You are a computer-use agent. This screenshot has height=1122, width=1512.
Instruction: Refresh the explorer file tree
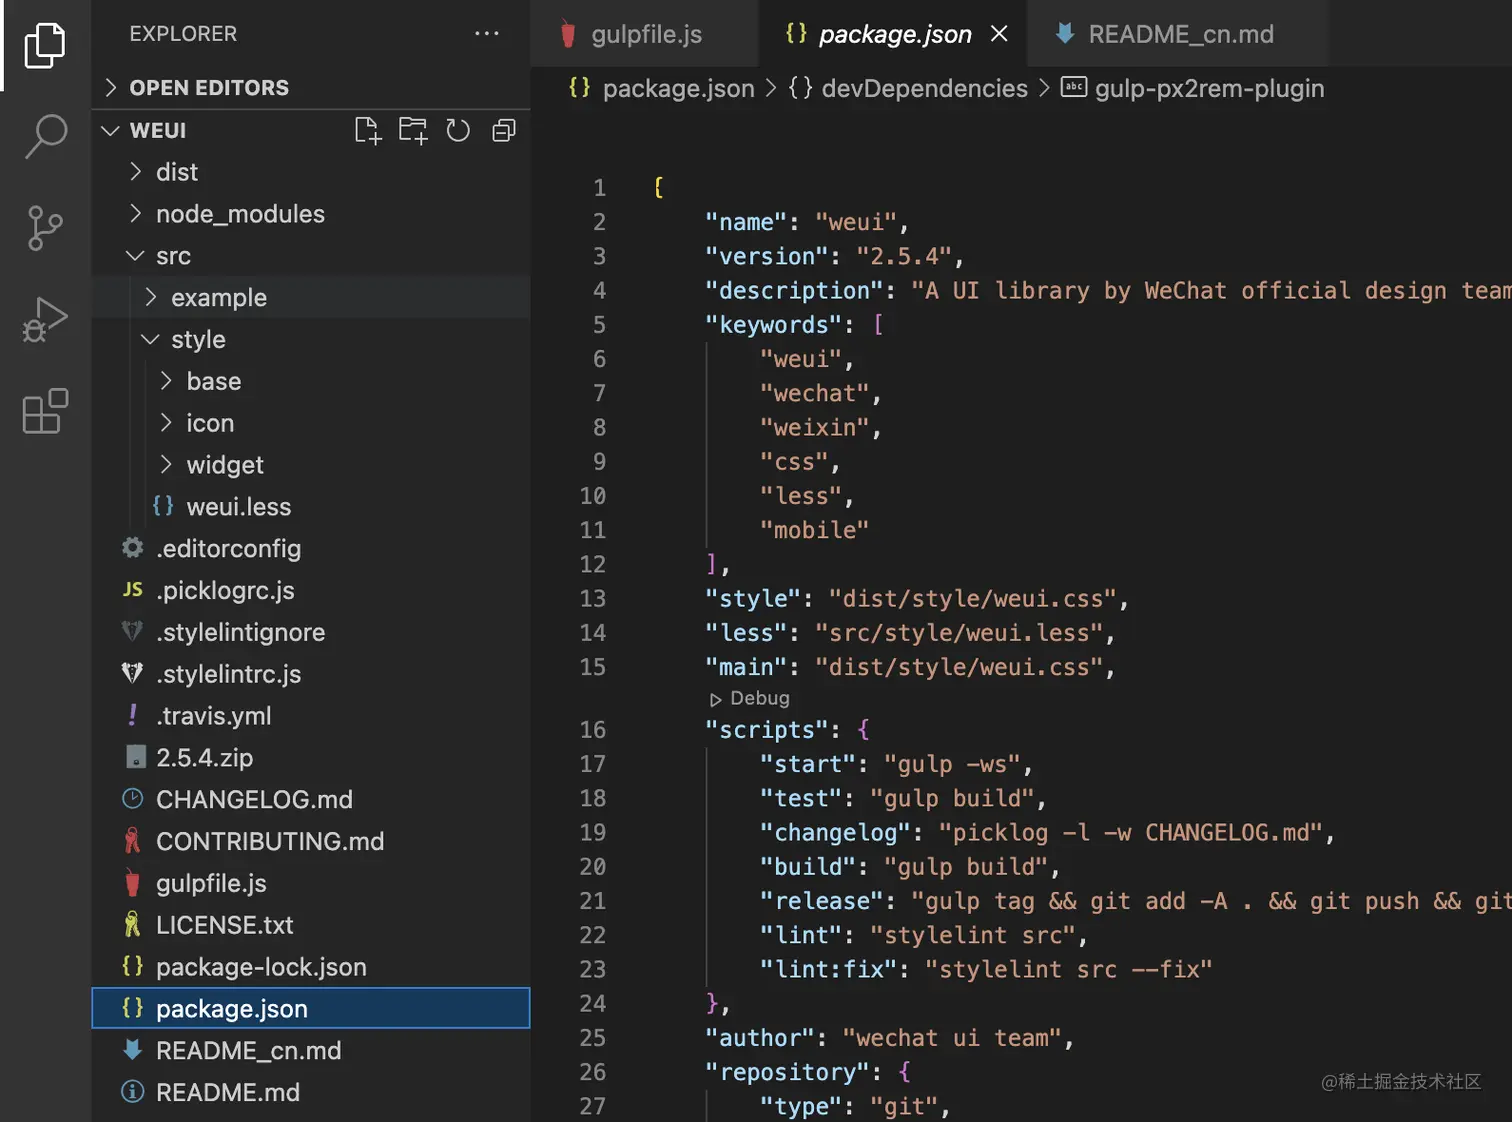click(458, 131)
